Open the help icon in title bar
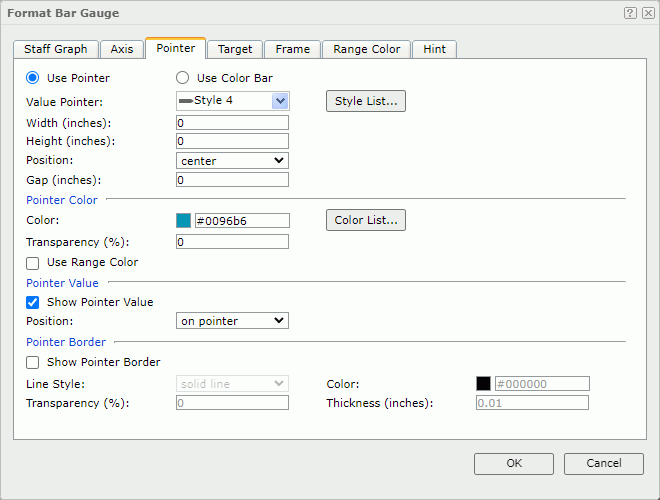Screen dimensions: 660x500 point(630,13)
